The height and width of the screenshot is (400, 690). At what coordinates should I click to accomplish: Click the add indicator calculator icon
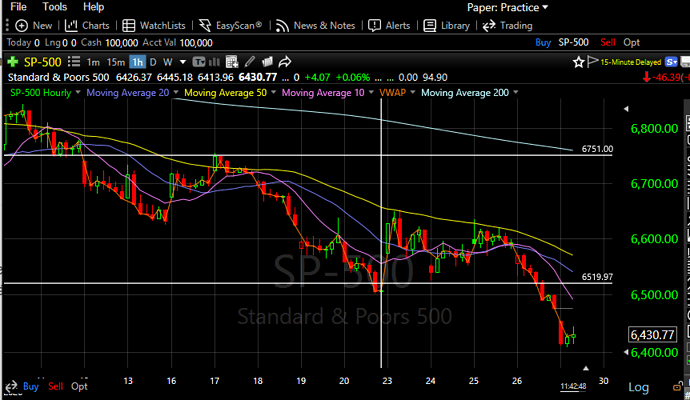coord(231,62)
